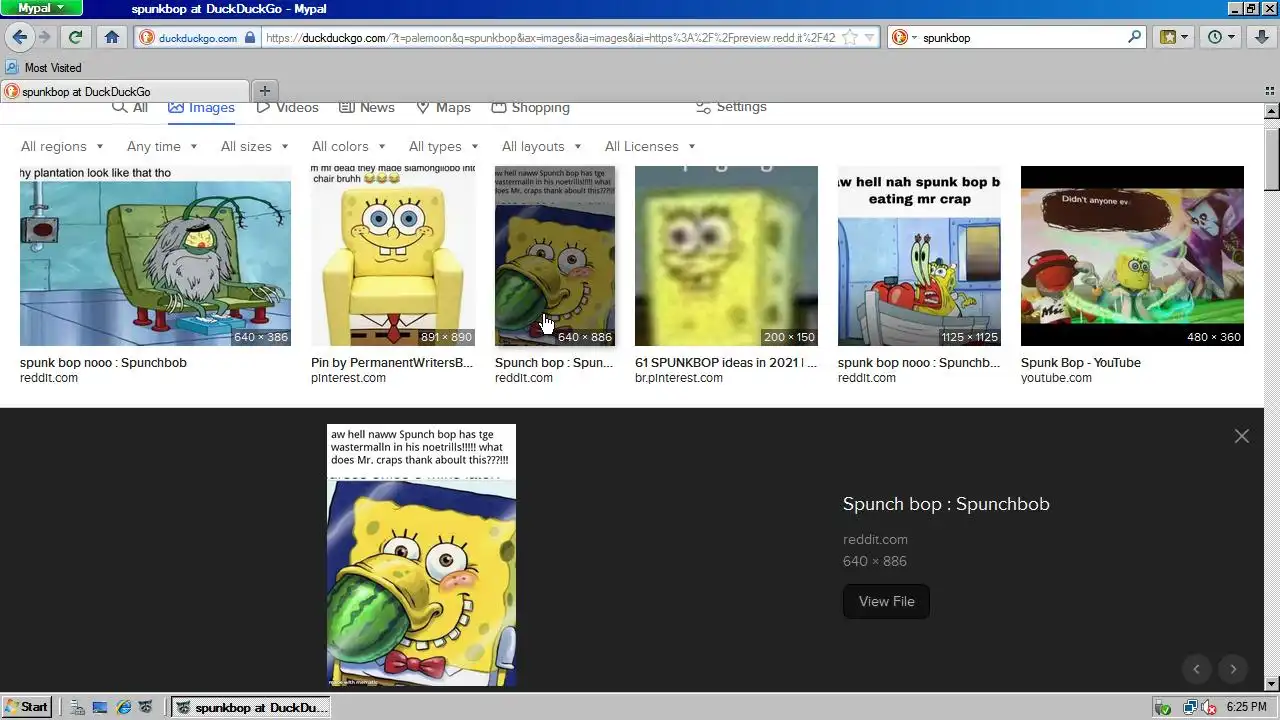Click the YouTube 480 × 360 video thumbnail
1280x720 pixels.
click(x=1132, y=256)
